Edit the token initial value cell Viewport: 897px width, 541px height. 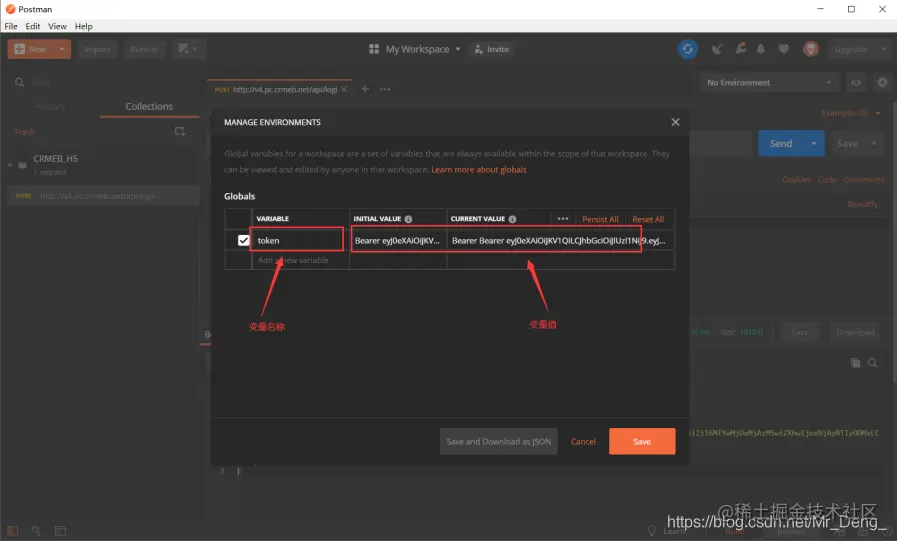tap(398, 240)
